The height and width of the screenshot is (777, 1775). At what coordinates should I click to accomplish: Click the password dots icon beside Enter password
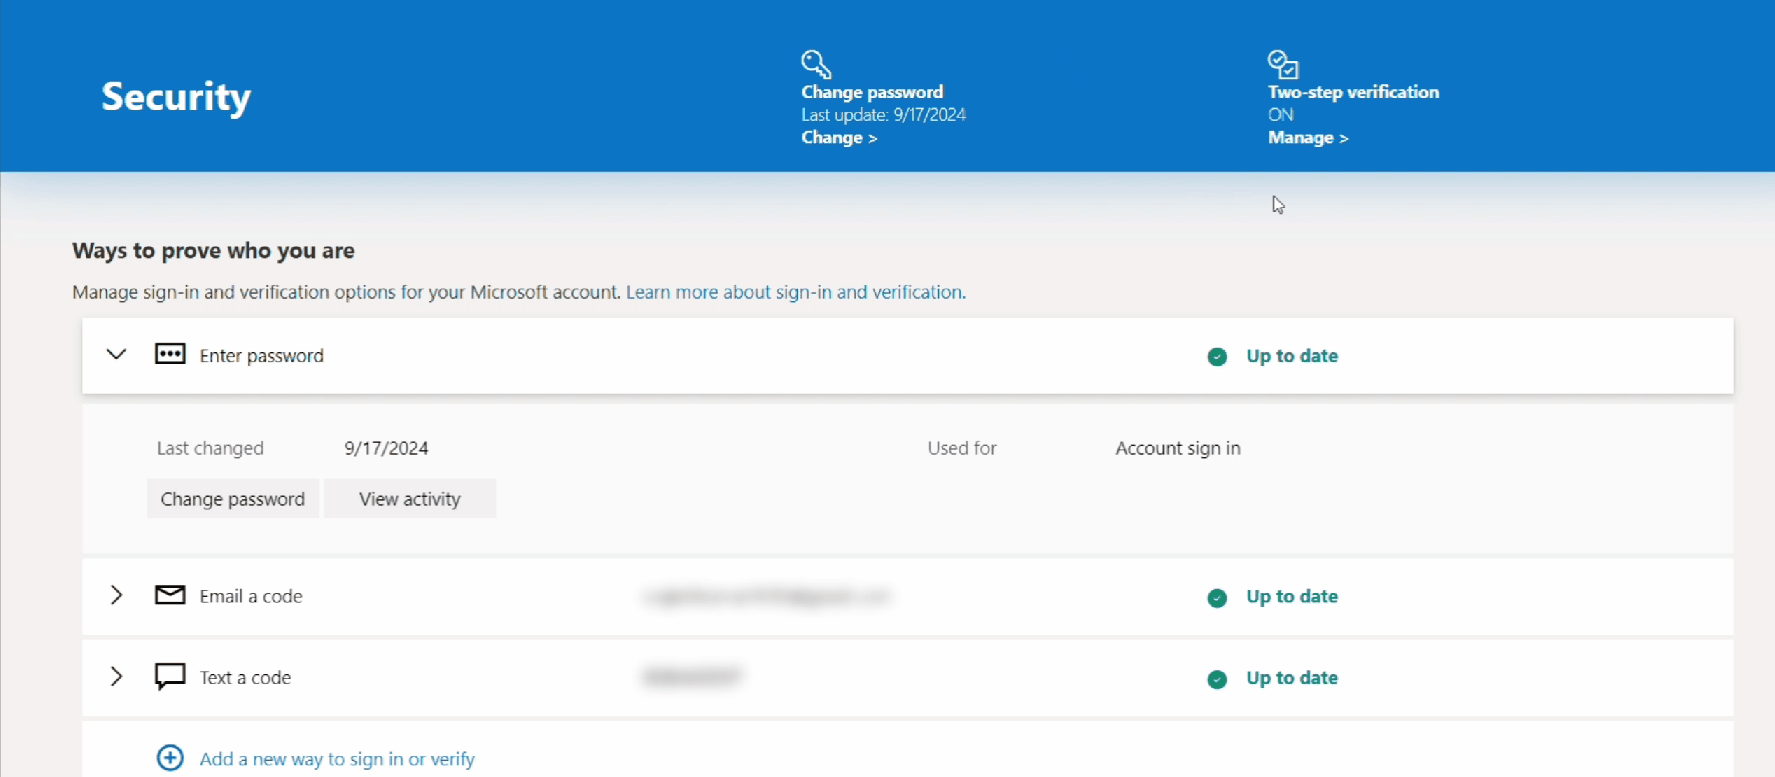click(x=170, y=354)
